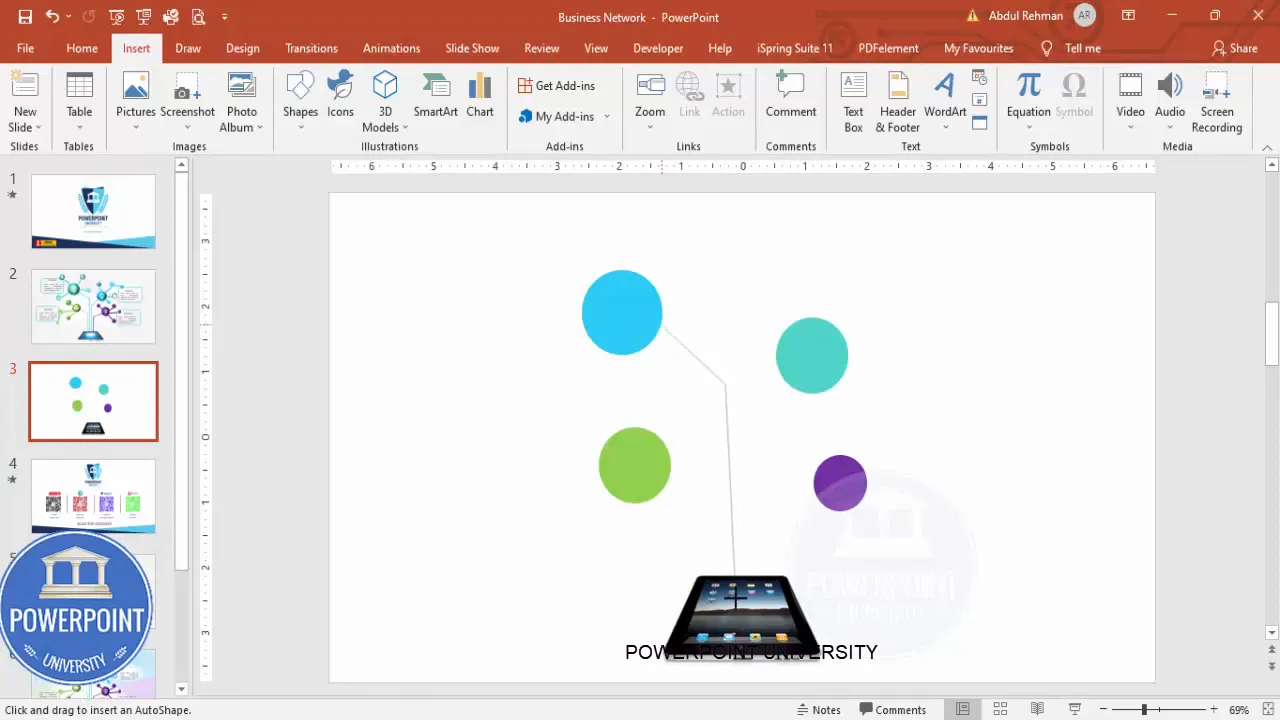Switch to the Home tab

[x=82, y=48]
